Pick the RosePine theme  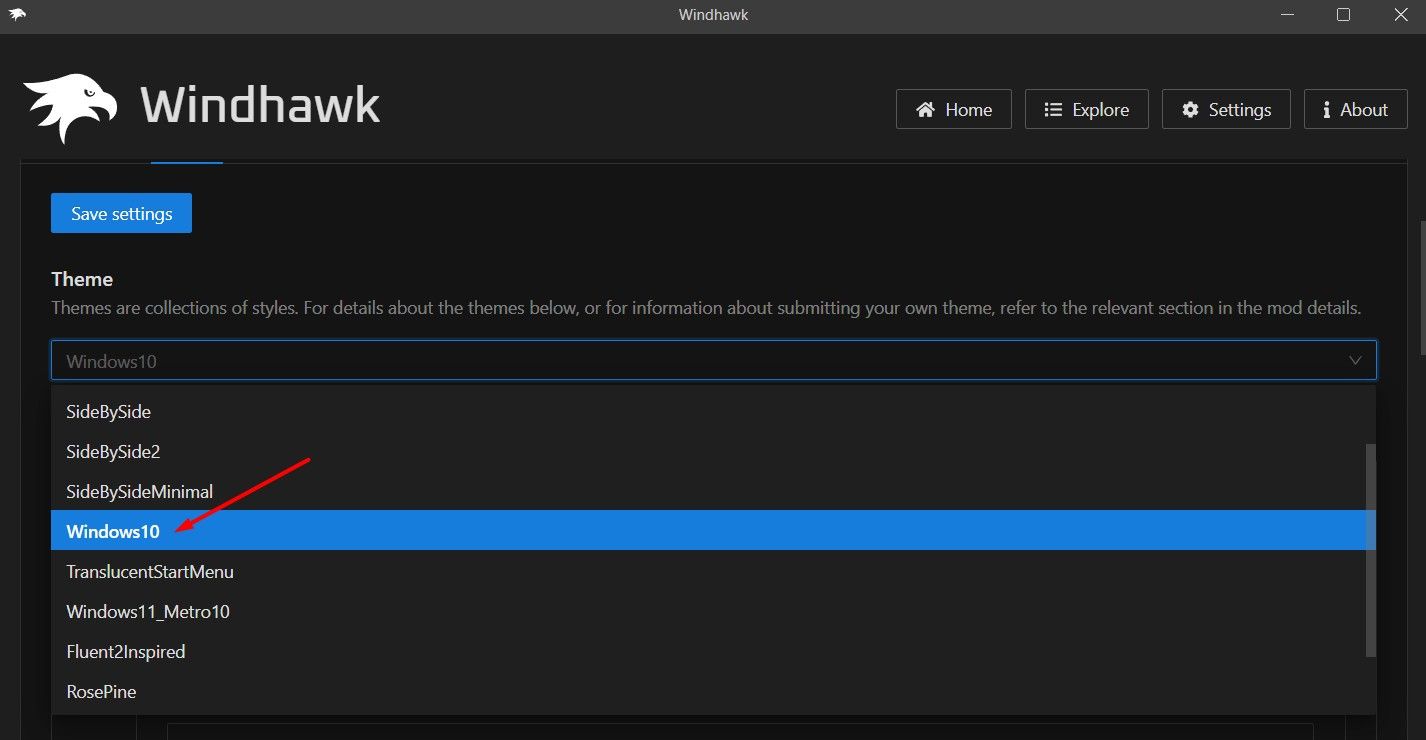pyautogui.click(x=713, y=691)
